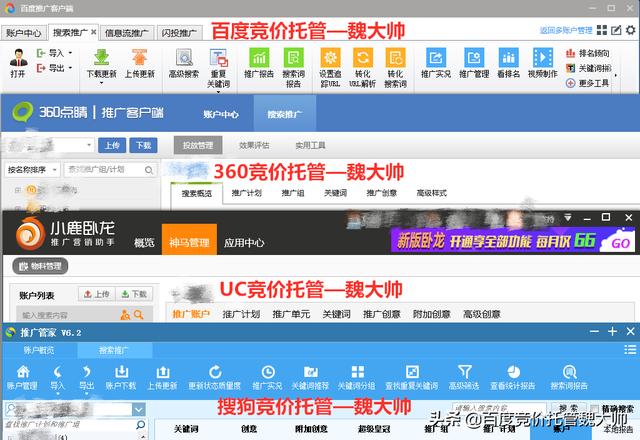Open 推广管理 icon in Baidu toolbar

pyautogui.click(x=474, y=58)
